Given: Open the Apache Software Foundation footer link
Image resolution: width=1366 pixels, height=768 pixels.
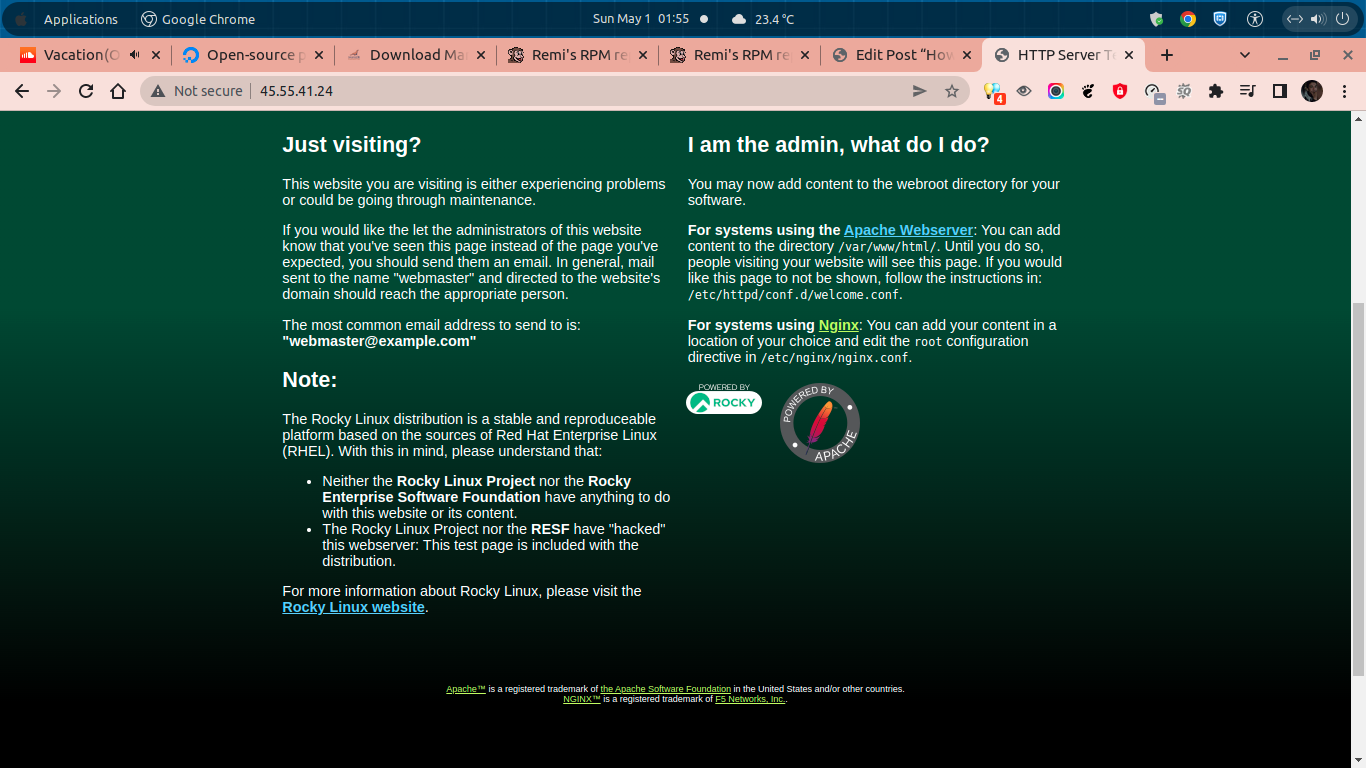Looking at the screenshot, I should 665,689.
